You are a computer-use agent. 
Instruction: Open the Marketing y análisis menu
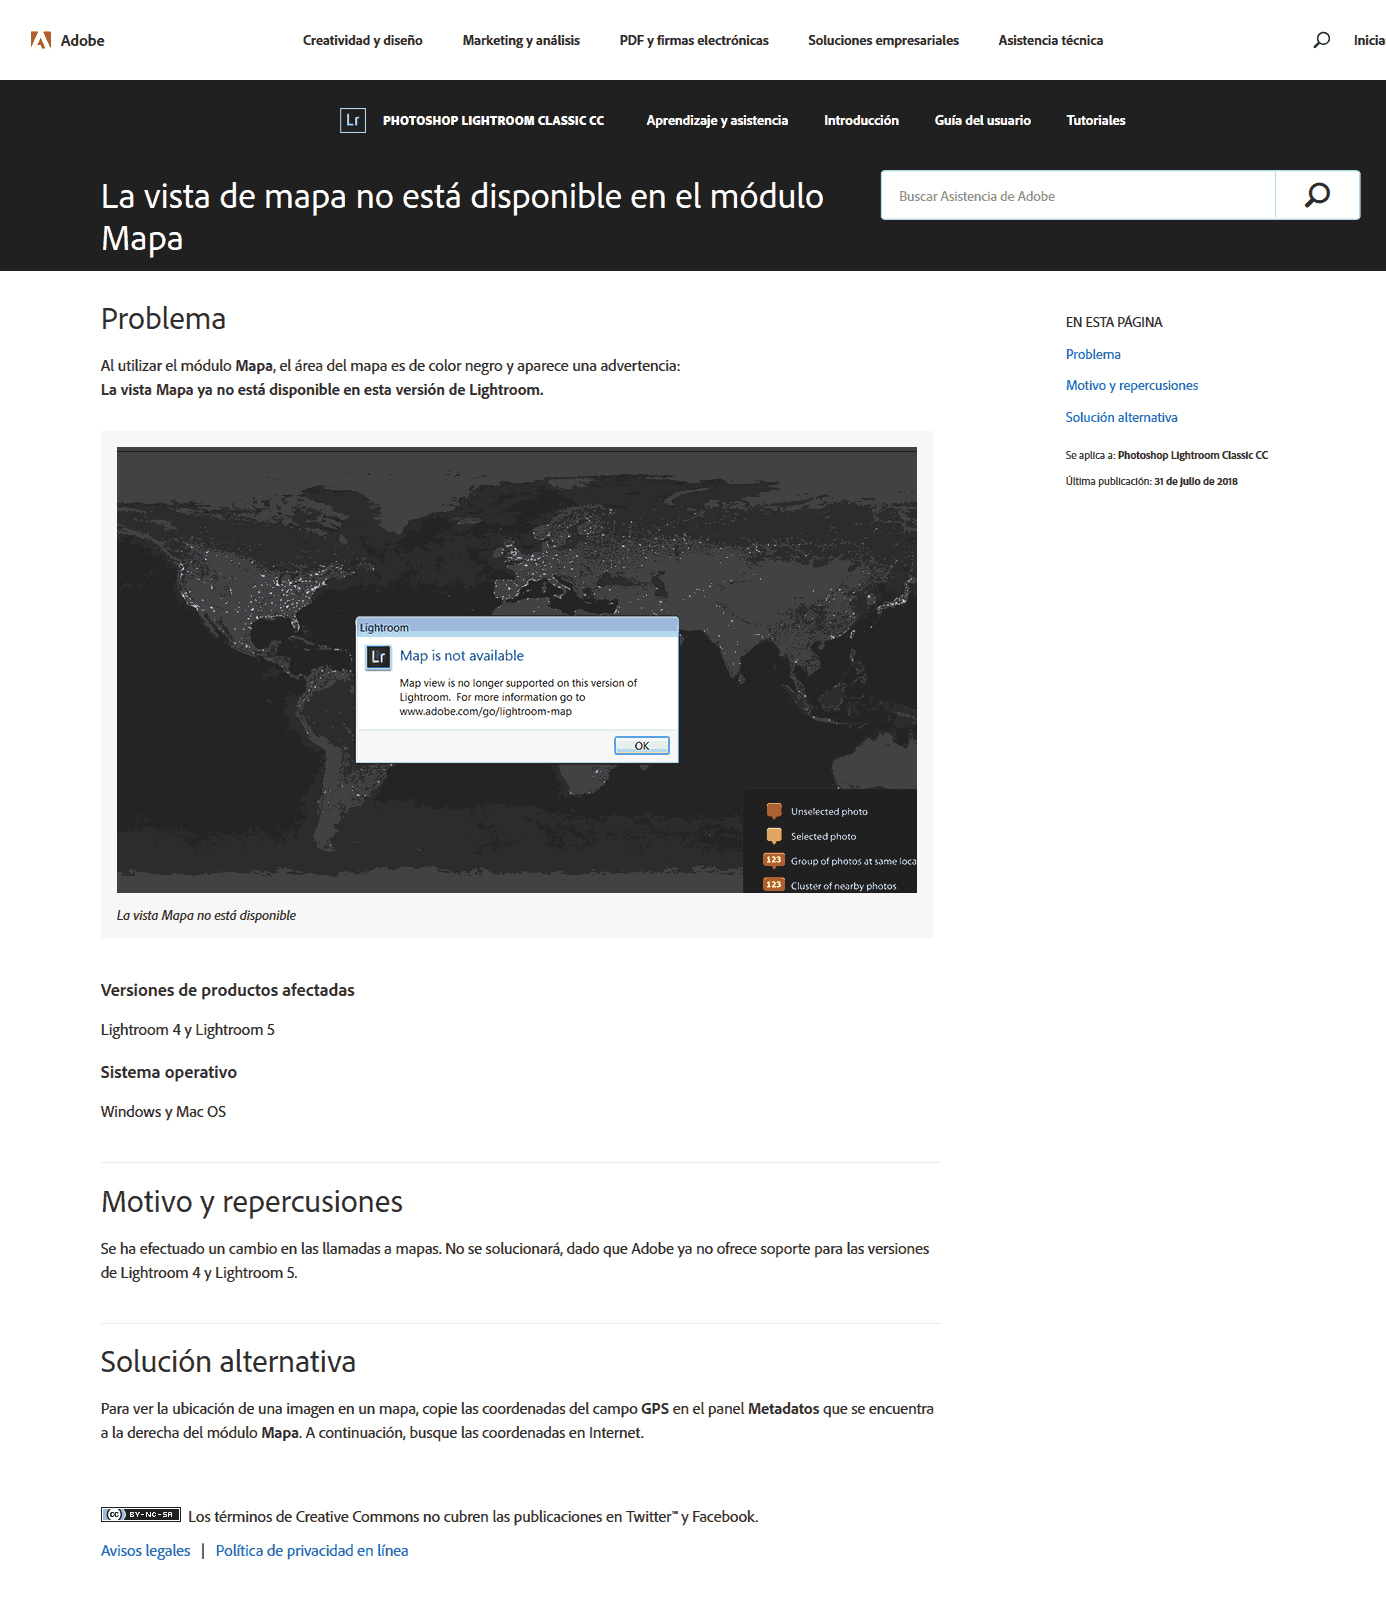point(521,40)
